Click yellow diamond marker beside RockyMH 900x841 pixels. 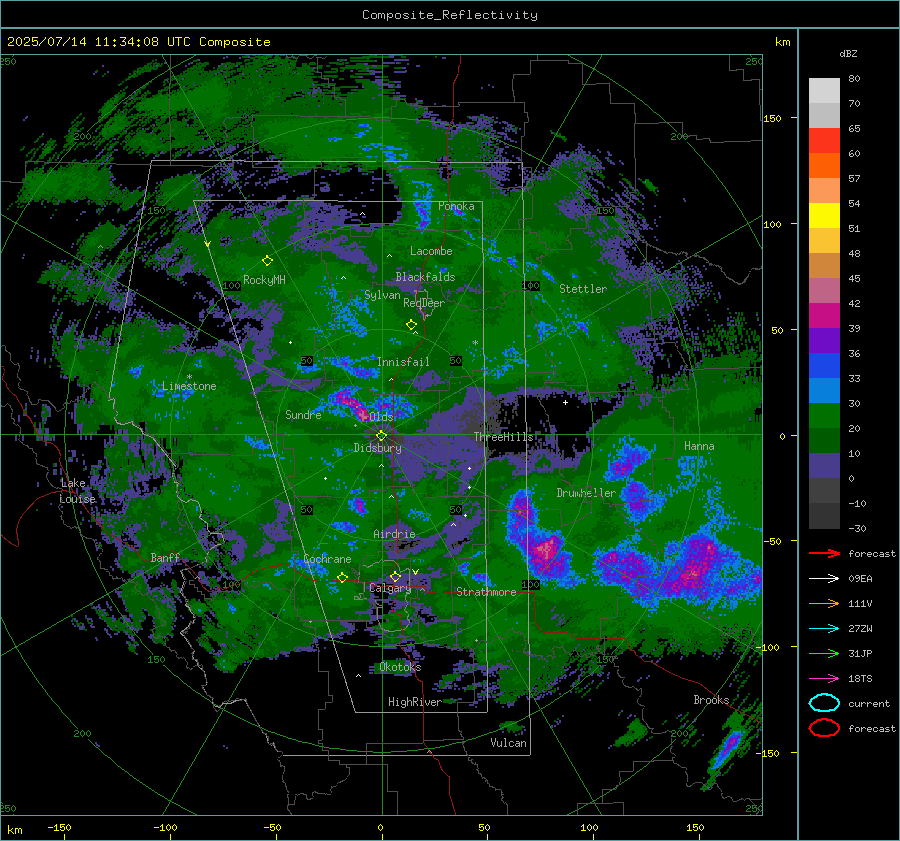(x=267, y=261)
